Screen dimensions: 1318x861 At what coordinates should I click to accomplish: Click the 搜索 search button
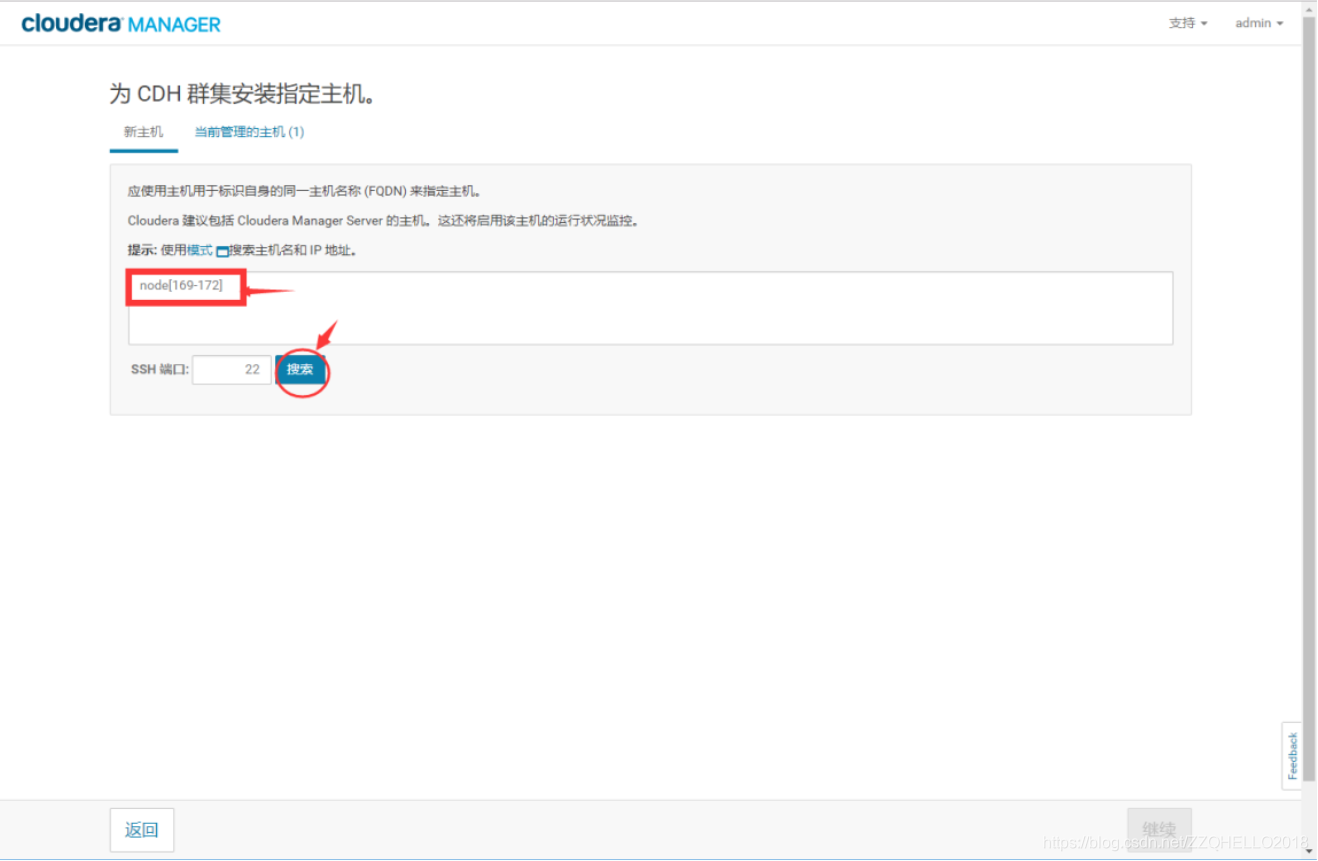(x=300, y=370)
